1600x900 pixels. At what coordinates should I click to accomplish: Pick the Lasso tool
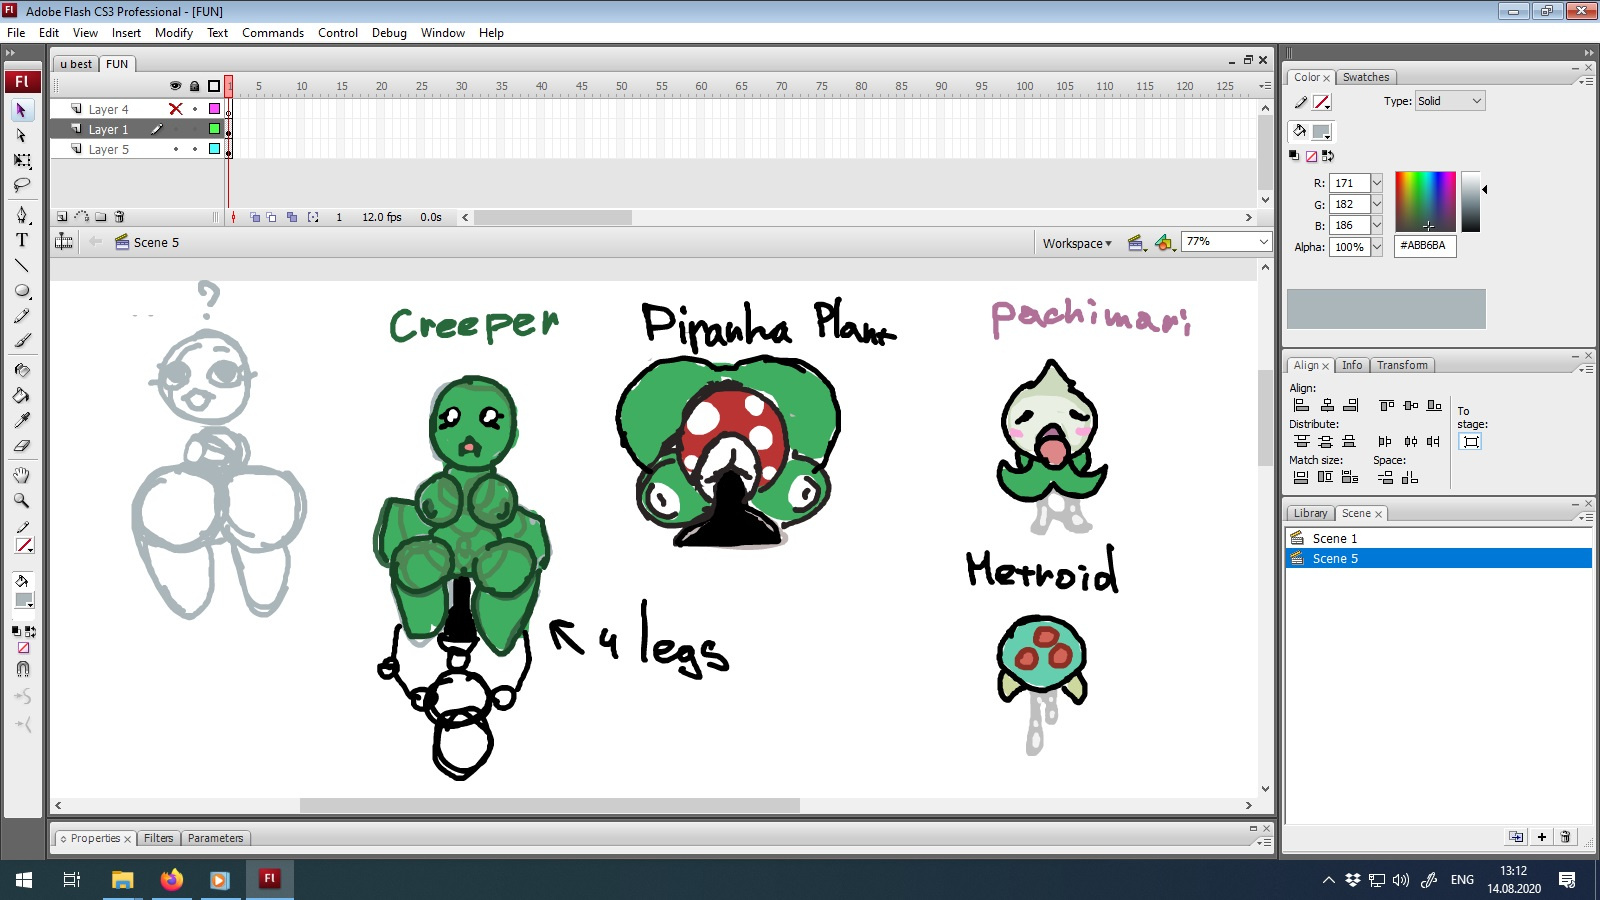click(x=22, y=185)
